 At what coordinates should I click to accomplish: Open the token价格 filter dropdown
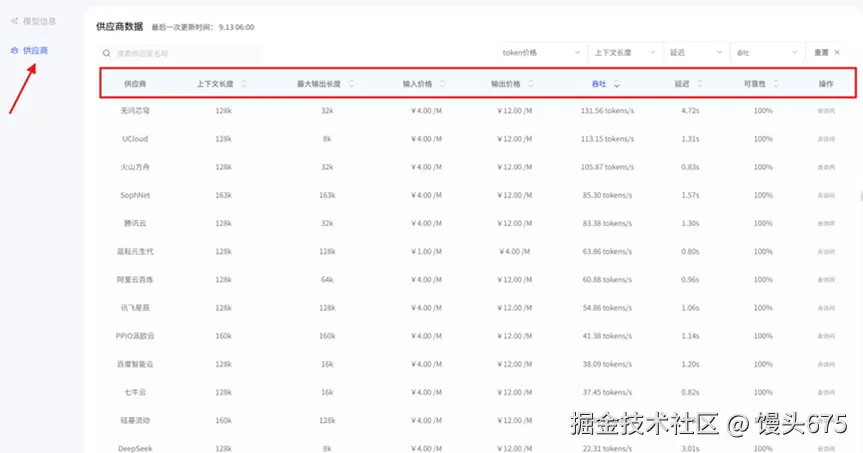541,53
